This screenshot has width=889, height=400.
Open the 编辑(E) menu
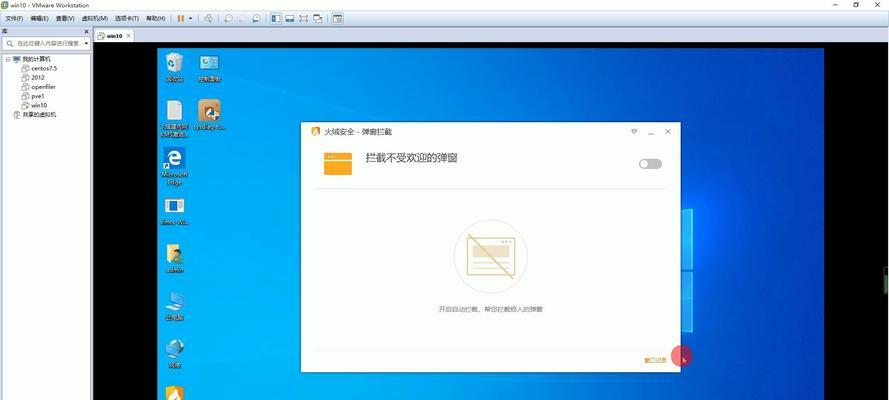point(39,19)
